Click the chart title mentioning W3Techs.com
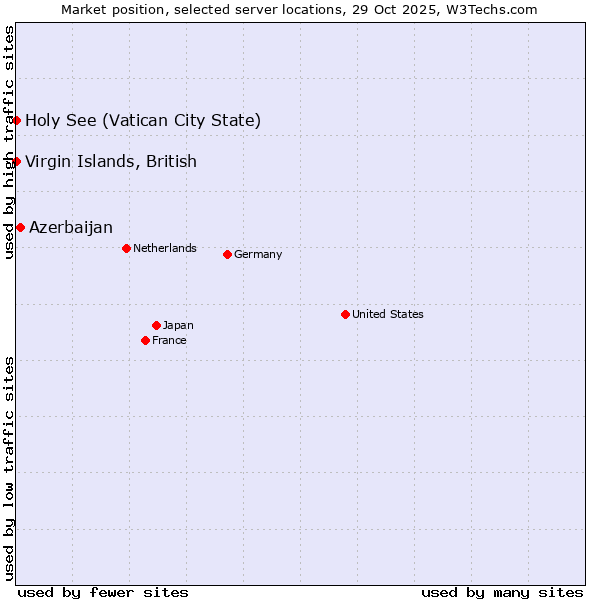 pyautogui.click(x=299, y=10)
